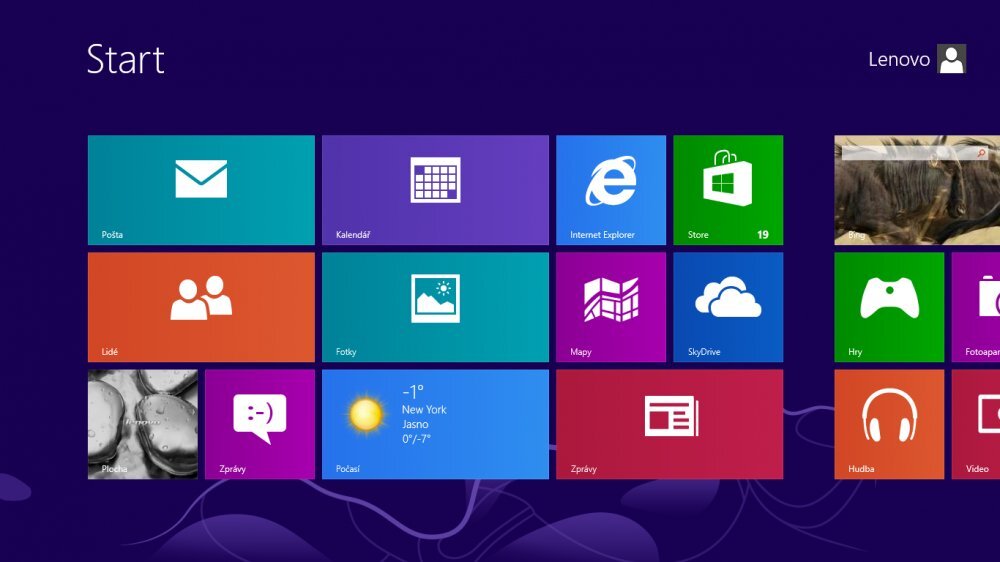This screenshot has width=1000, height=562.
Task: Click the sun icon in weather tile
Action: [365, 415]
